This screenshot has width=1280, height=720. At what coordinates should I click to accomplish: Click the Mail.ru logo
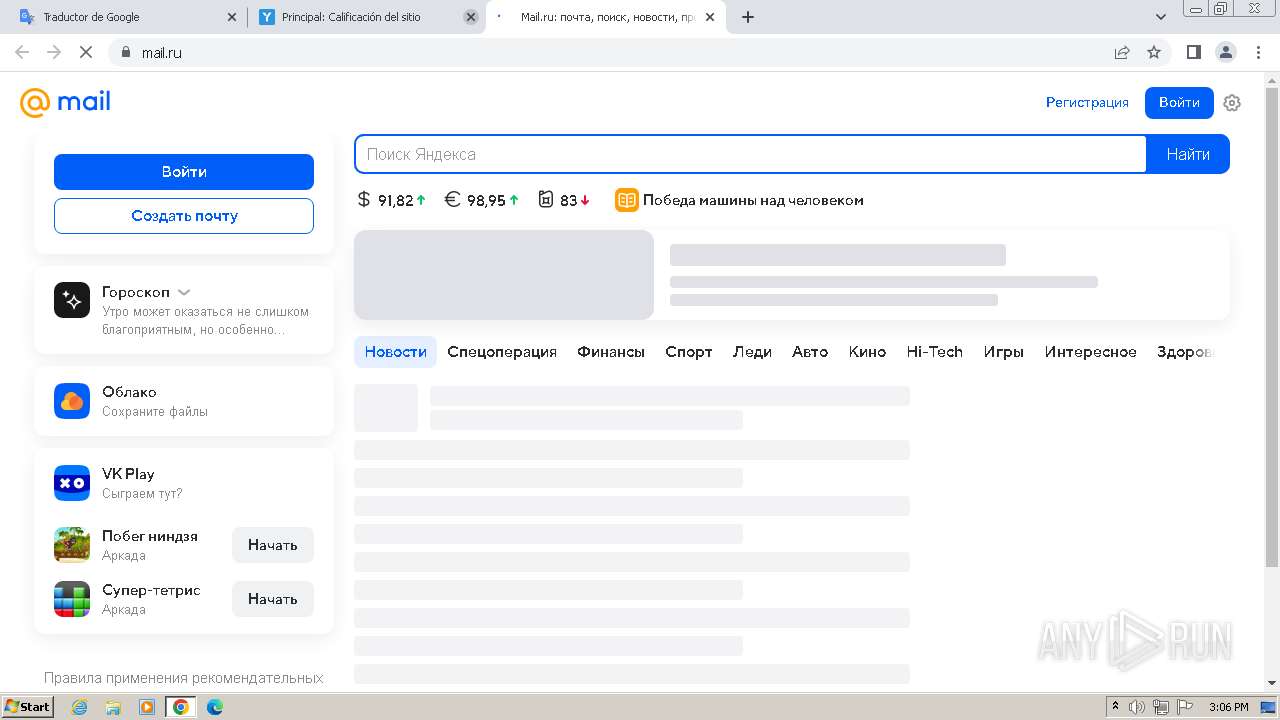click(65, 102)
